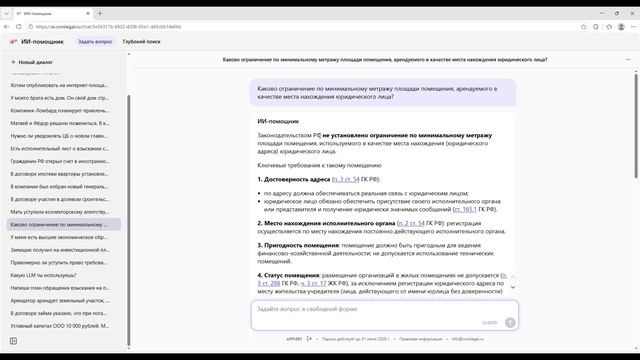Screen dimensions: 640x360
Task: Open dialog 'В договоре займа указано'
Action: [x=59, y=313]
